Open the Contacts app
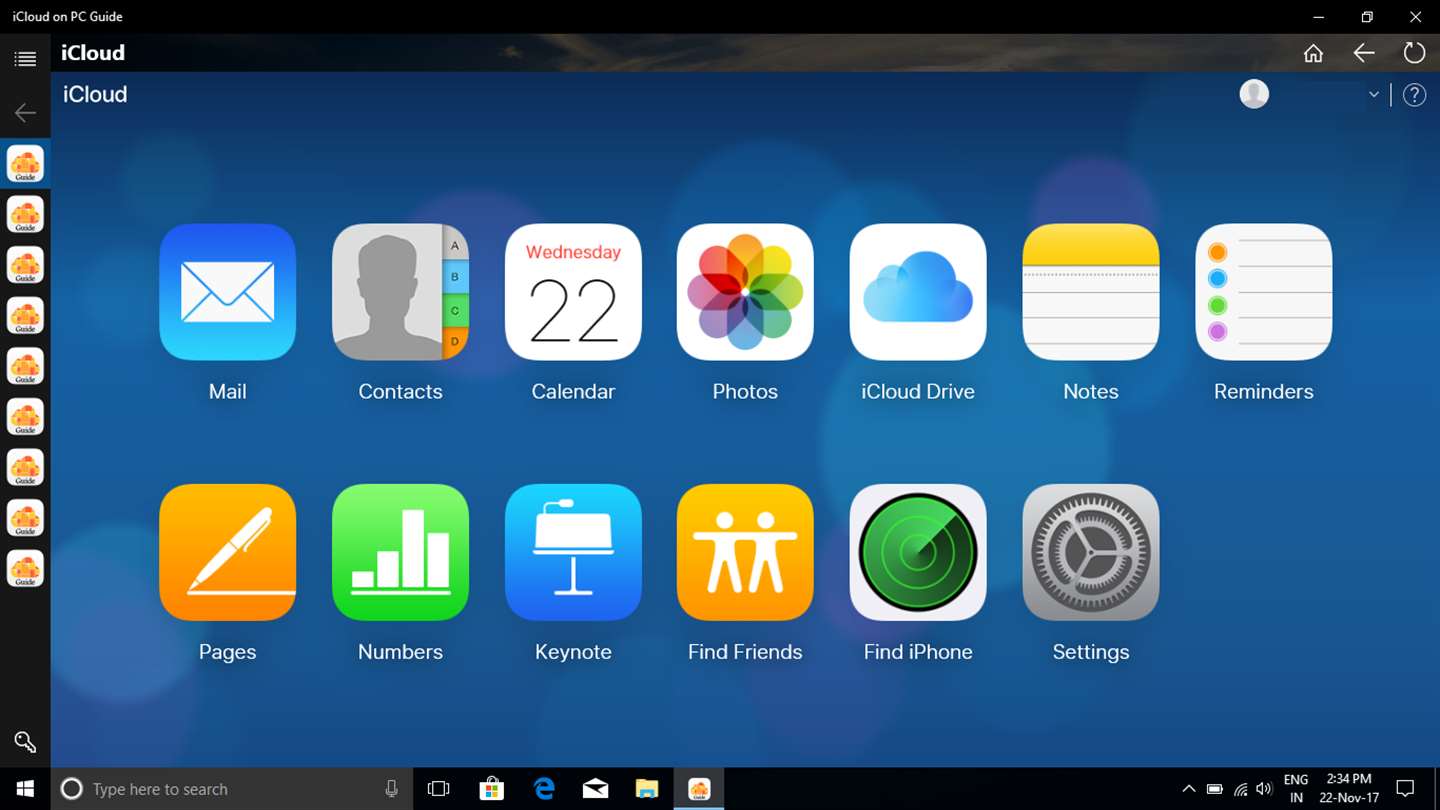This screenshot has height=810, width=1440. click(400, 292)
